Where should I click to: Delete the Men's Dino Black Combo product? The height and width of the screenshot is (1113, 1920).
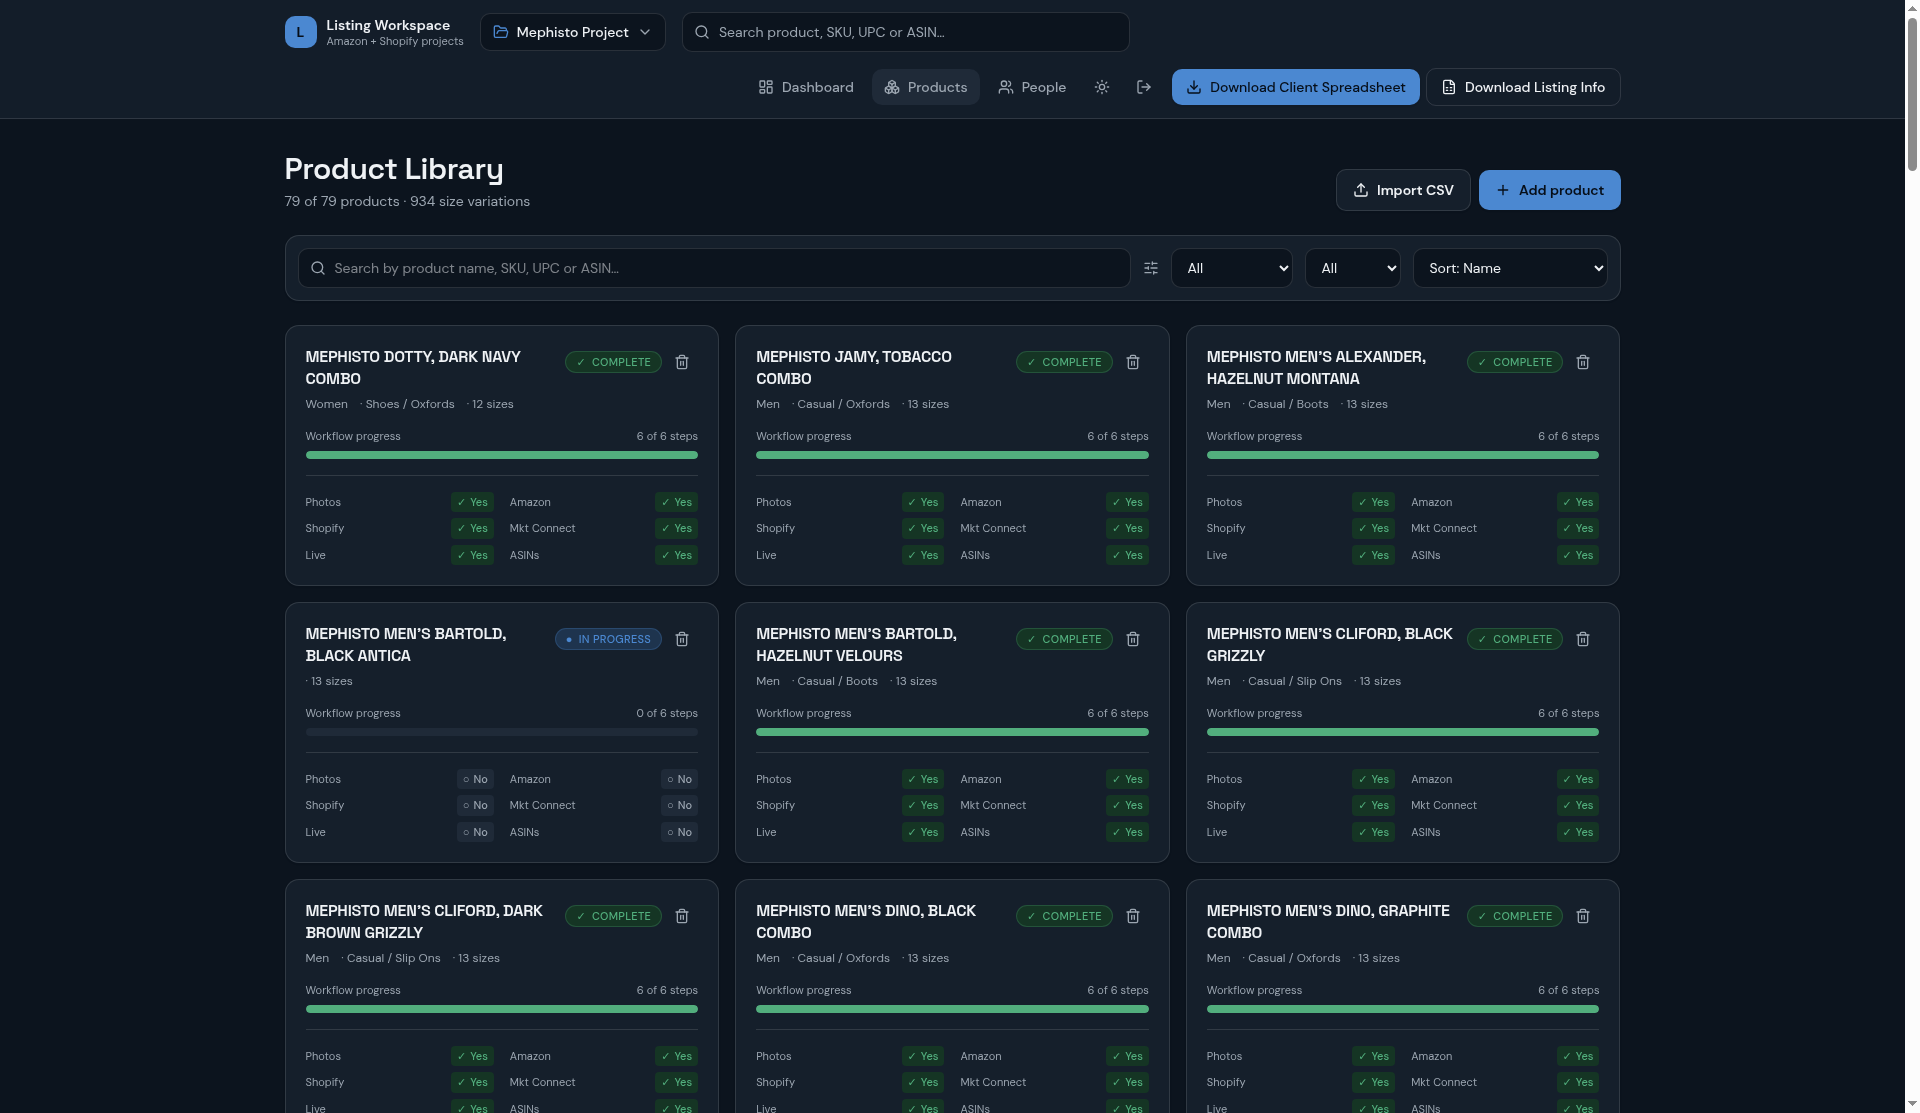point(1133,916)
